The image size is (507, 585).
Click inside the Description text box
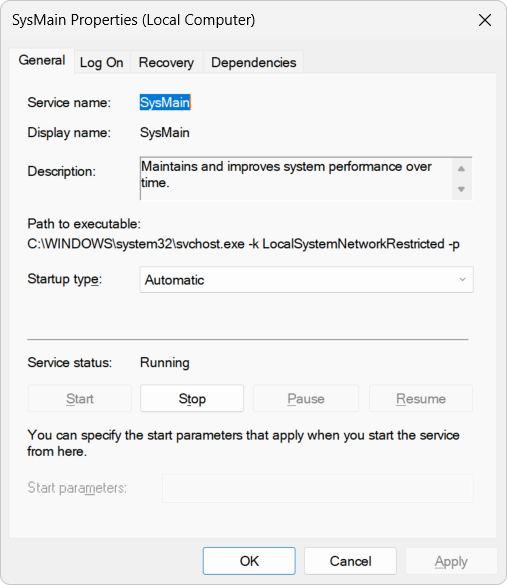pyautogui.click(x=296, y=179)
